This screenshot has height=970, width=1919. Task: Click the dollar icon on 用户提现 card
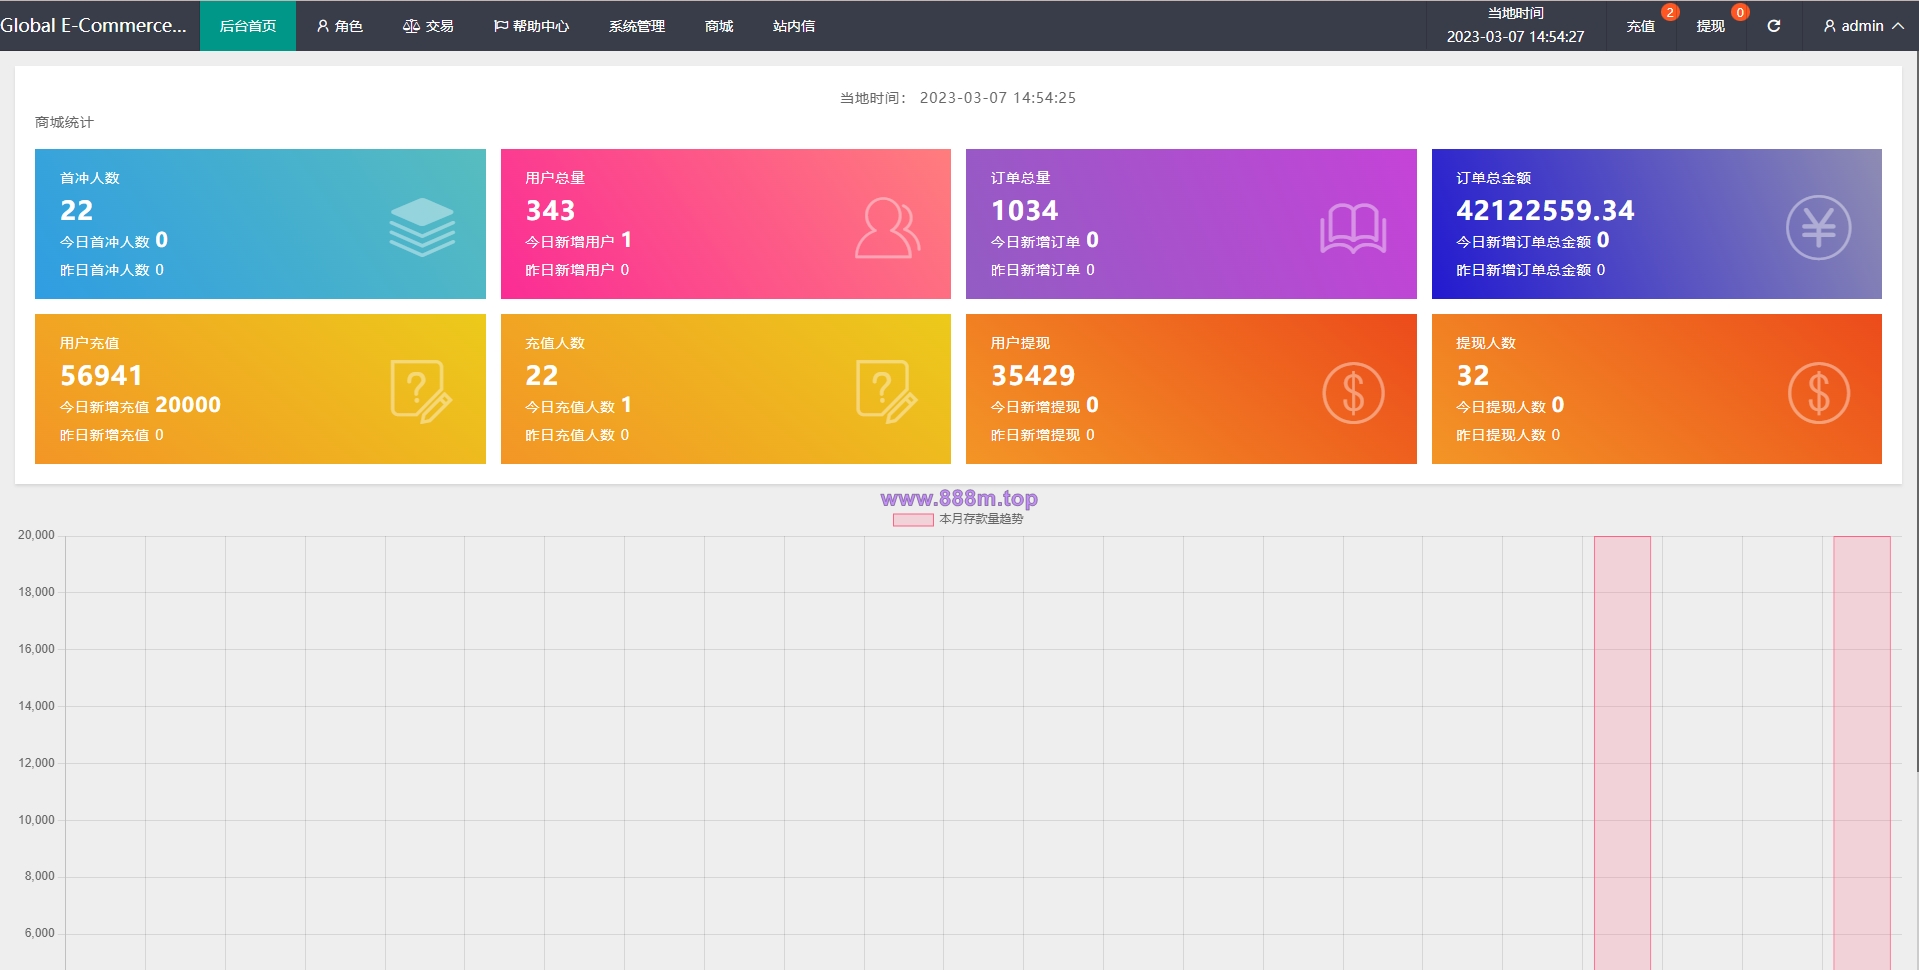[1353, 392]
